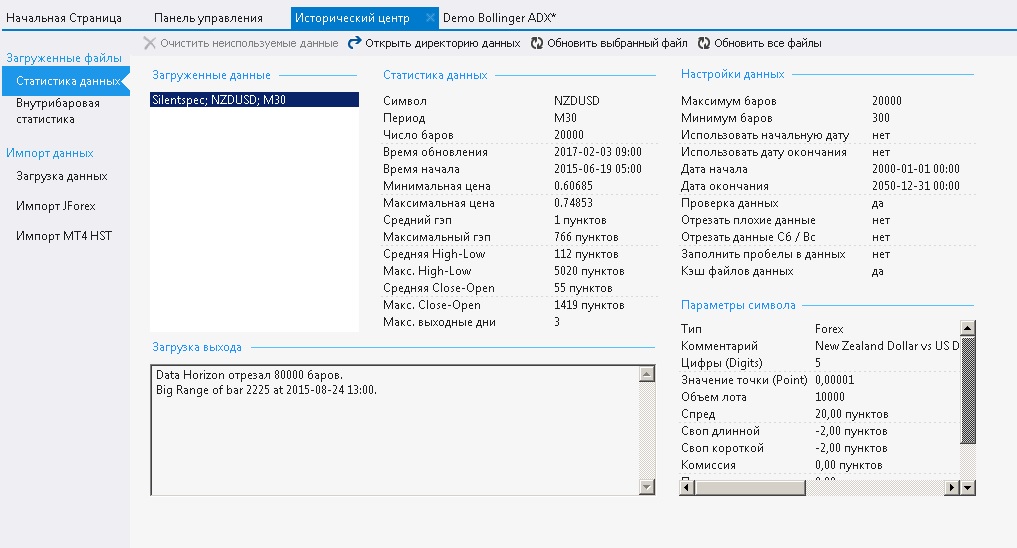Select Внутрибаровая статистика in sidebar
Viewport: 1017px width, 548px height.
pos(58,111)
